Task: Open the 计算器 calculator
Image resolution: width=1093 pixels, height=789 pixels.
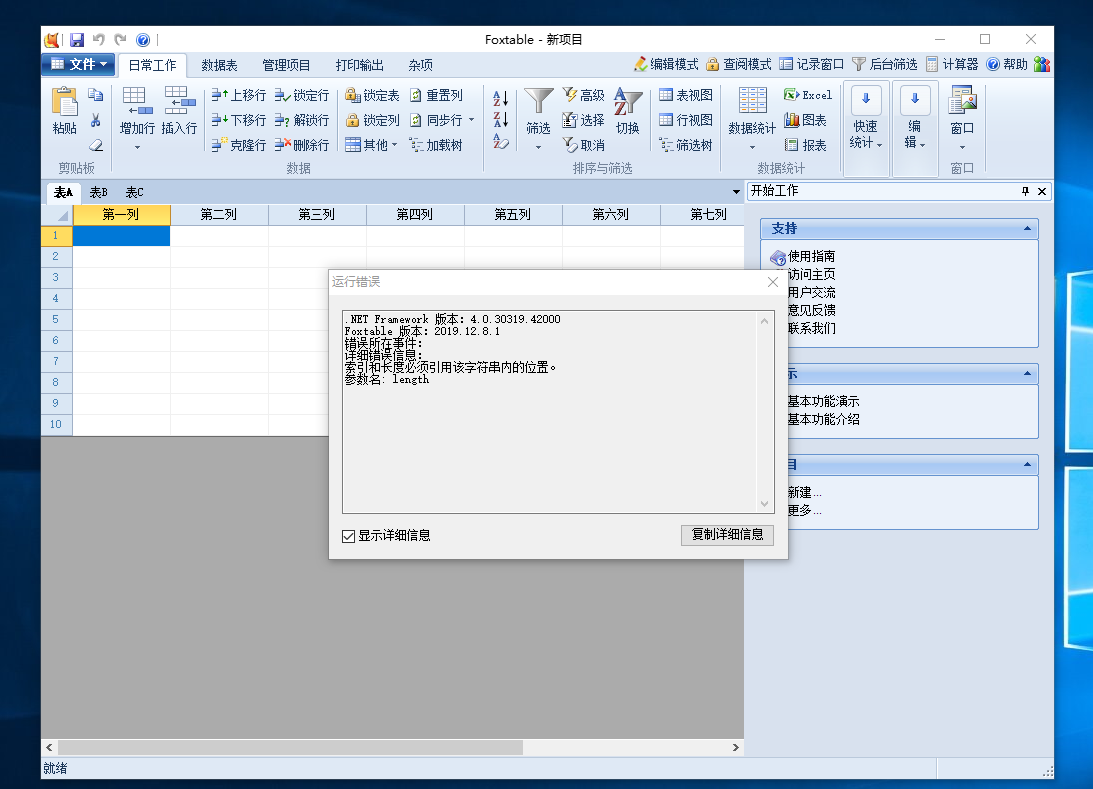Action: tap(951, 64)
